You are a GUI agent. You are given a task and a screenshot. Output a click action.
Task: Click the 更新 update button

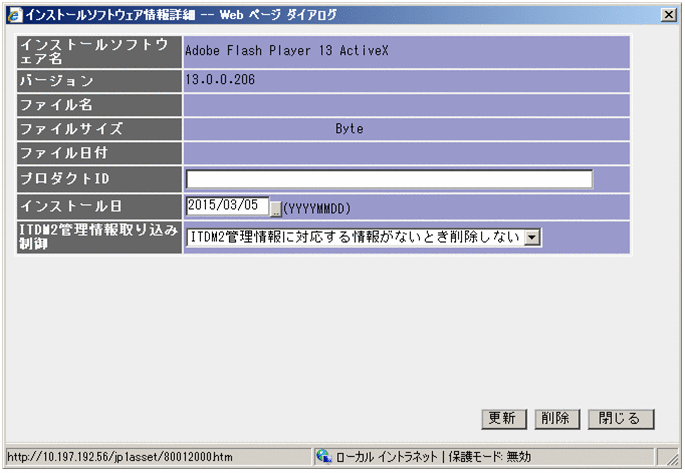tap(504, 419)
